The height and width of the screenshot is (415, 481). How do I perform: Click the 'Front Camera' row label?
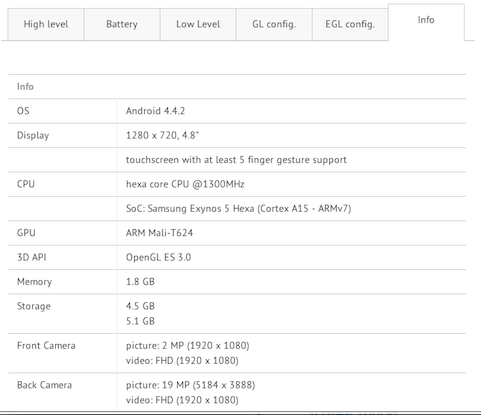(46, 346)
